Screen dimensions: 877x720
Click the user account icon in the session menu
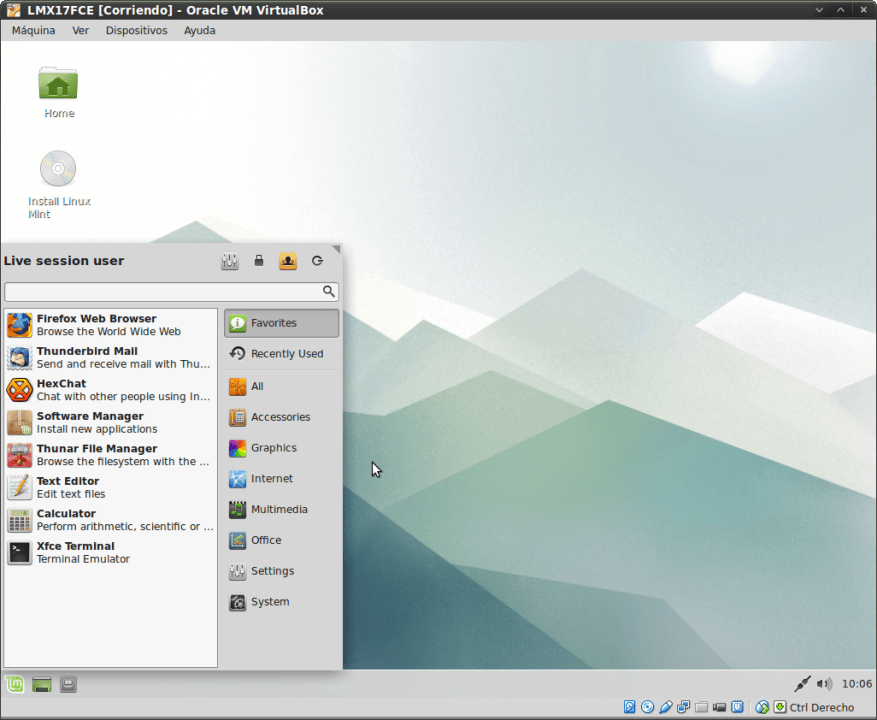click(x=288, y=261)
